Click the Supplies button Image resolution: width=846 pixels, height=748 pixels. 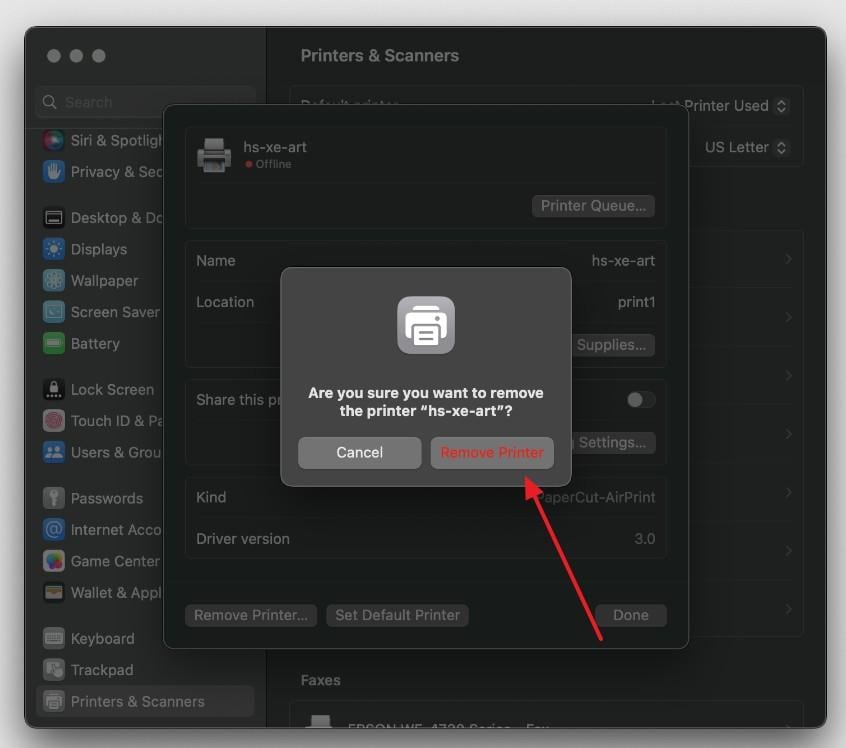pyautogui.click(x=611, y=345)
